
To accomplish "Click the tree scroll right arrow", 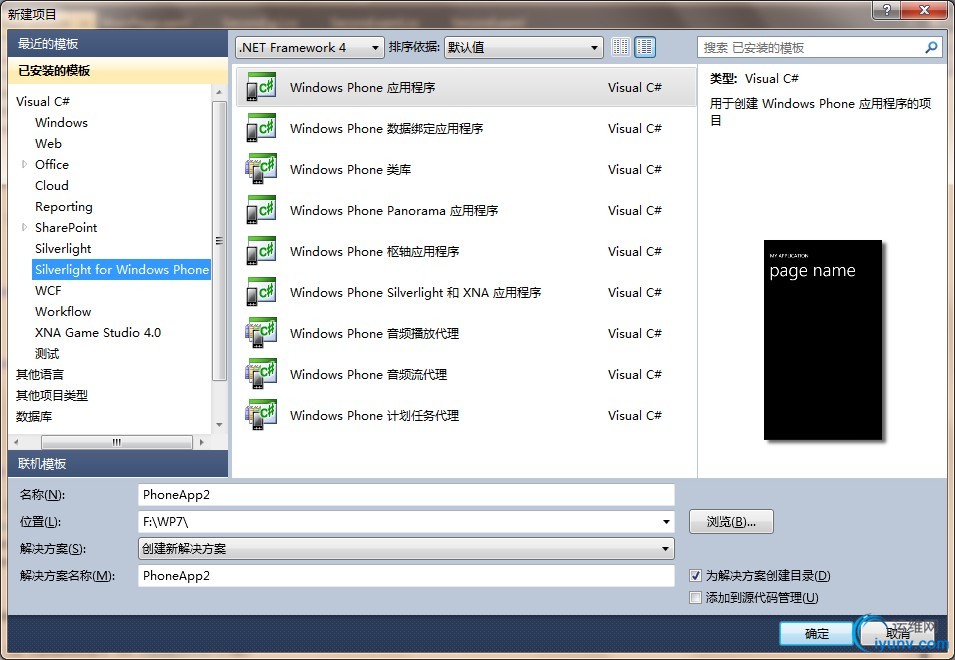I will (202, 442).
